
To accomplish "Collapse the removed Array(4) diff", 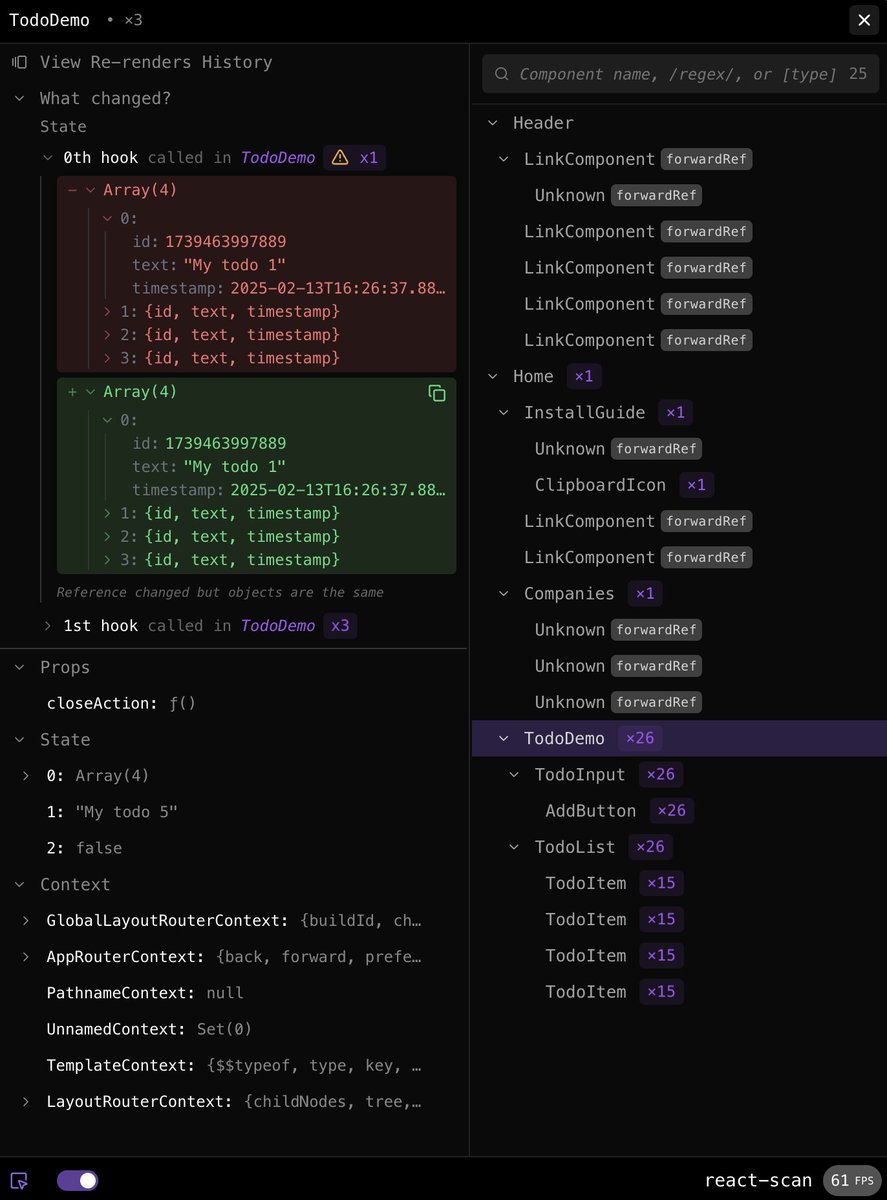I will (91, 190).
